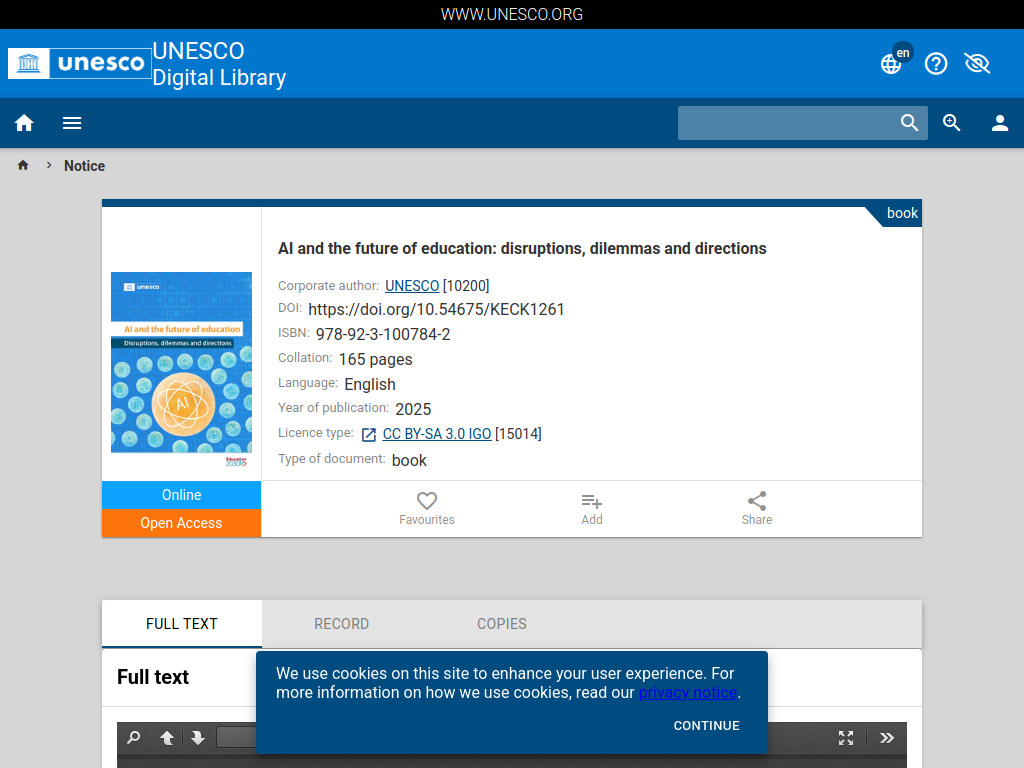Select the COPIES tab

[501, 623]
